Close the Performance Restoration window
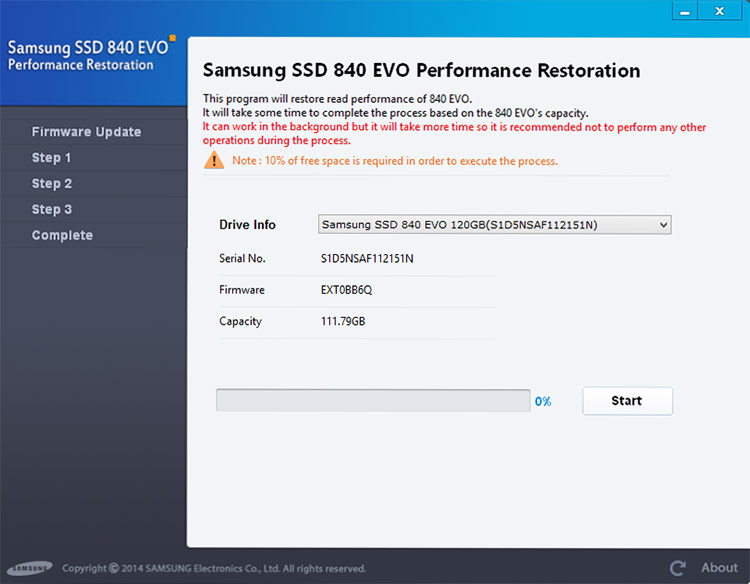 point(719,11)
